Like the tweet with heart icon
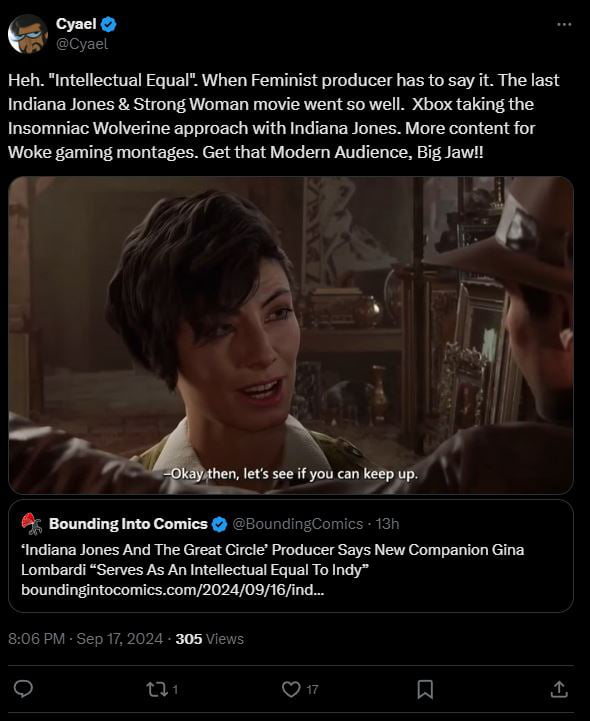Screen dimensions: 590x721 pos(291,689)
